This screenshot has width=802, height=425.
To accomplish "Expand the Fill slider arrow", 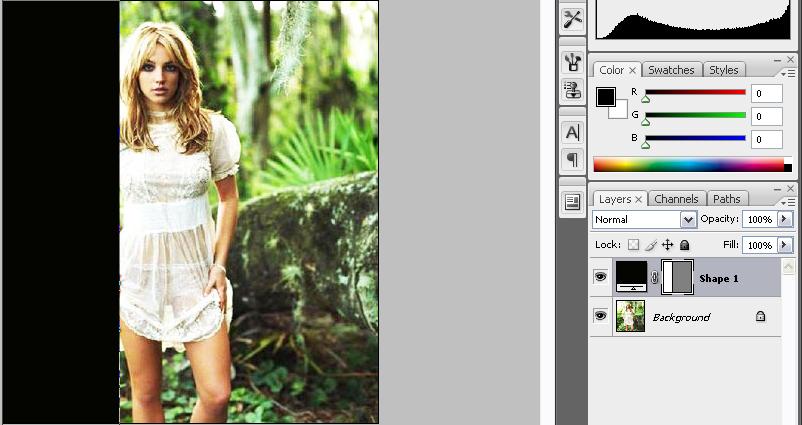I will (784, 245).
